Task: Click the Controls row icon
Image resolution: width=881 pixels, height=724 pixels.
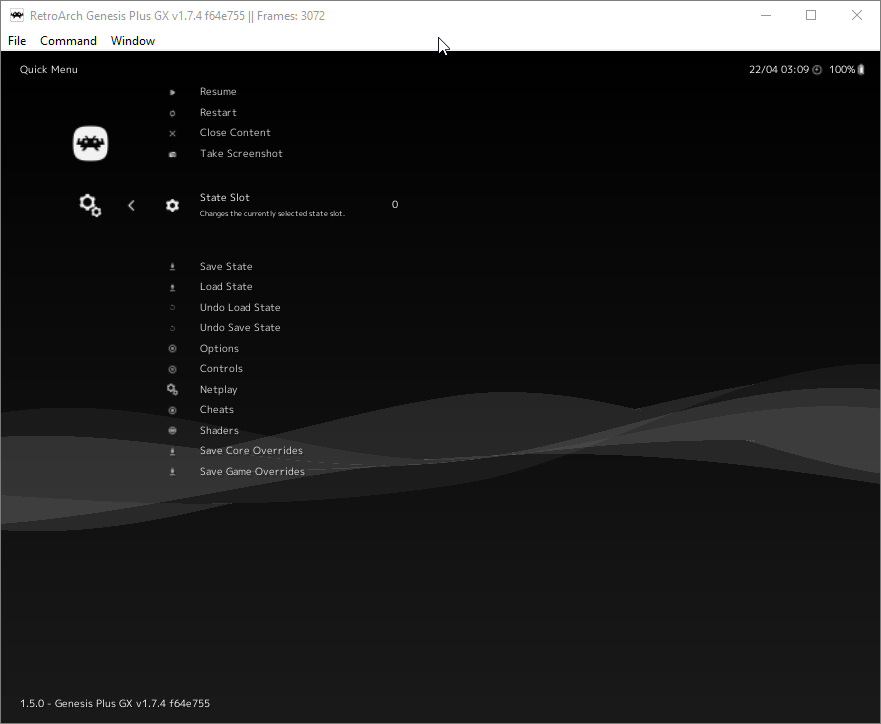Action: (x=172, y=370)
